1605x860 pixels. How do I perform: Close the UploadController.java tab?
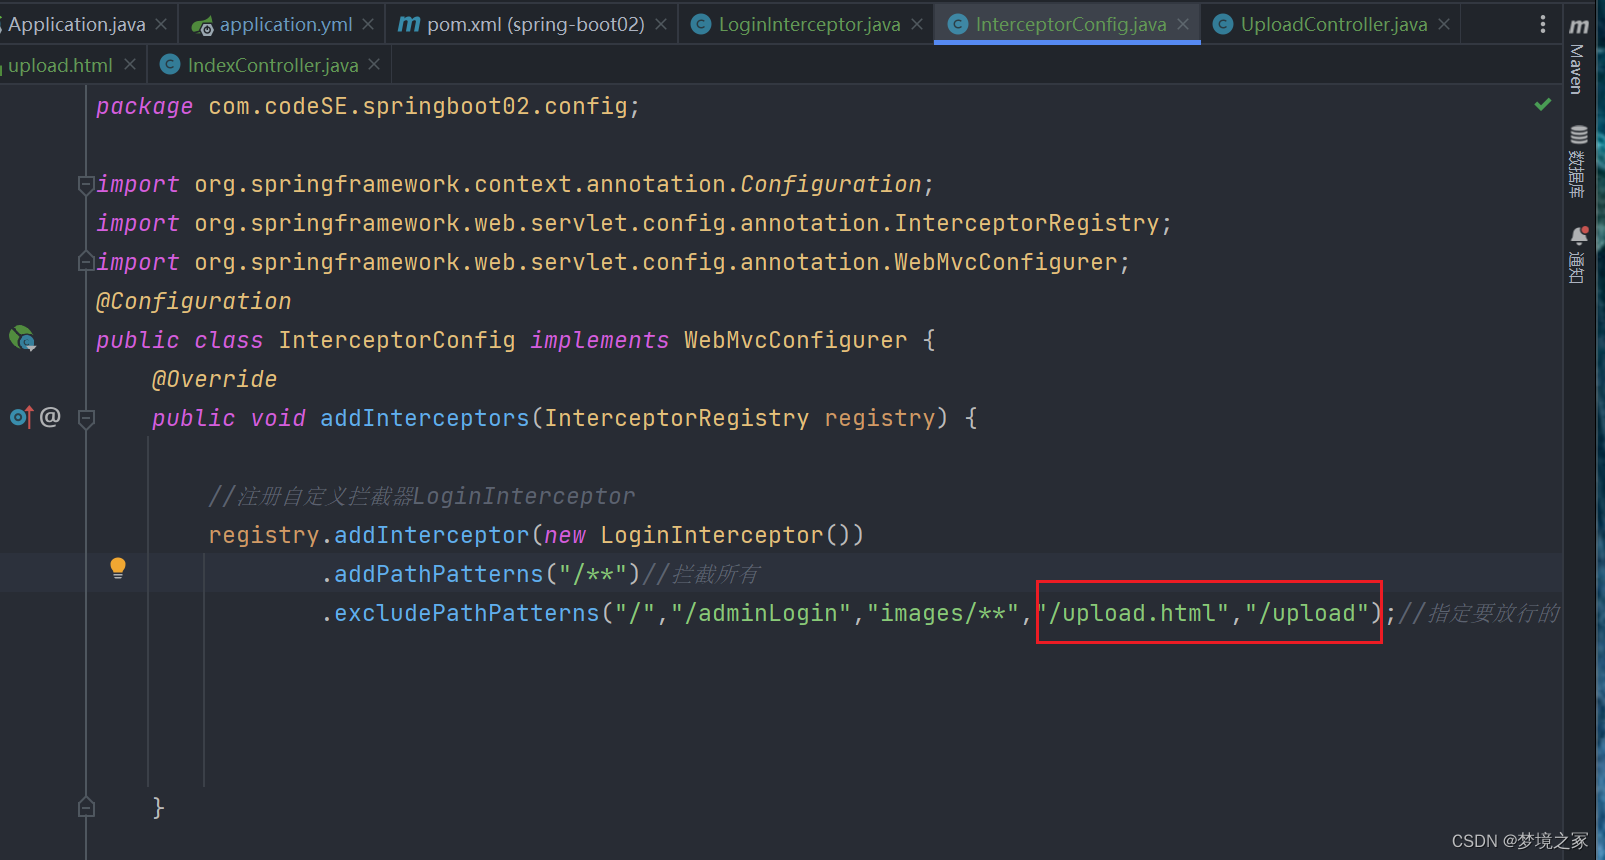1444,24
